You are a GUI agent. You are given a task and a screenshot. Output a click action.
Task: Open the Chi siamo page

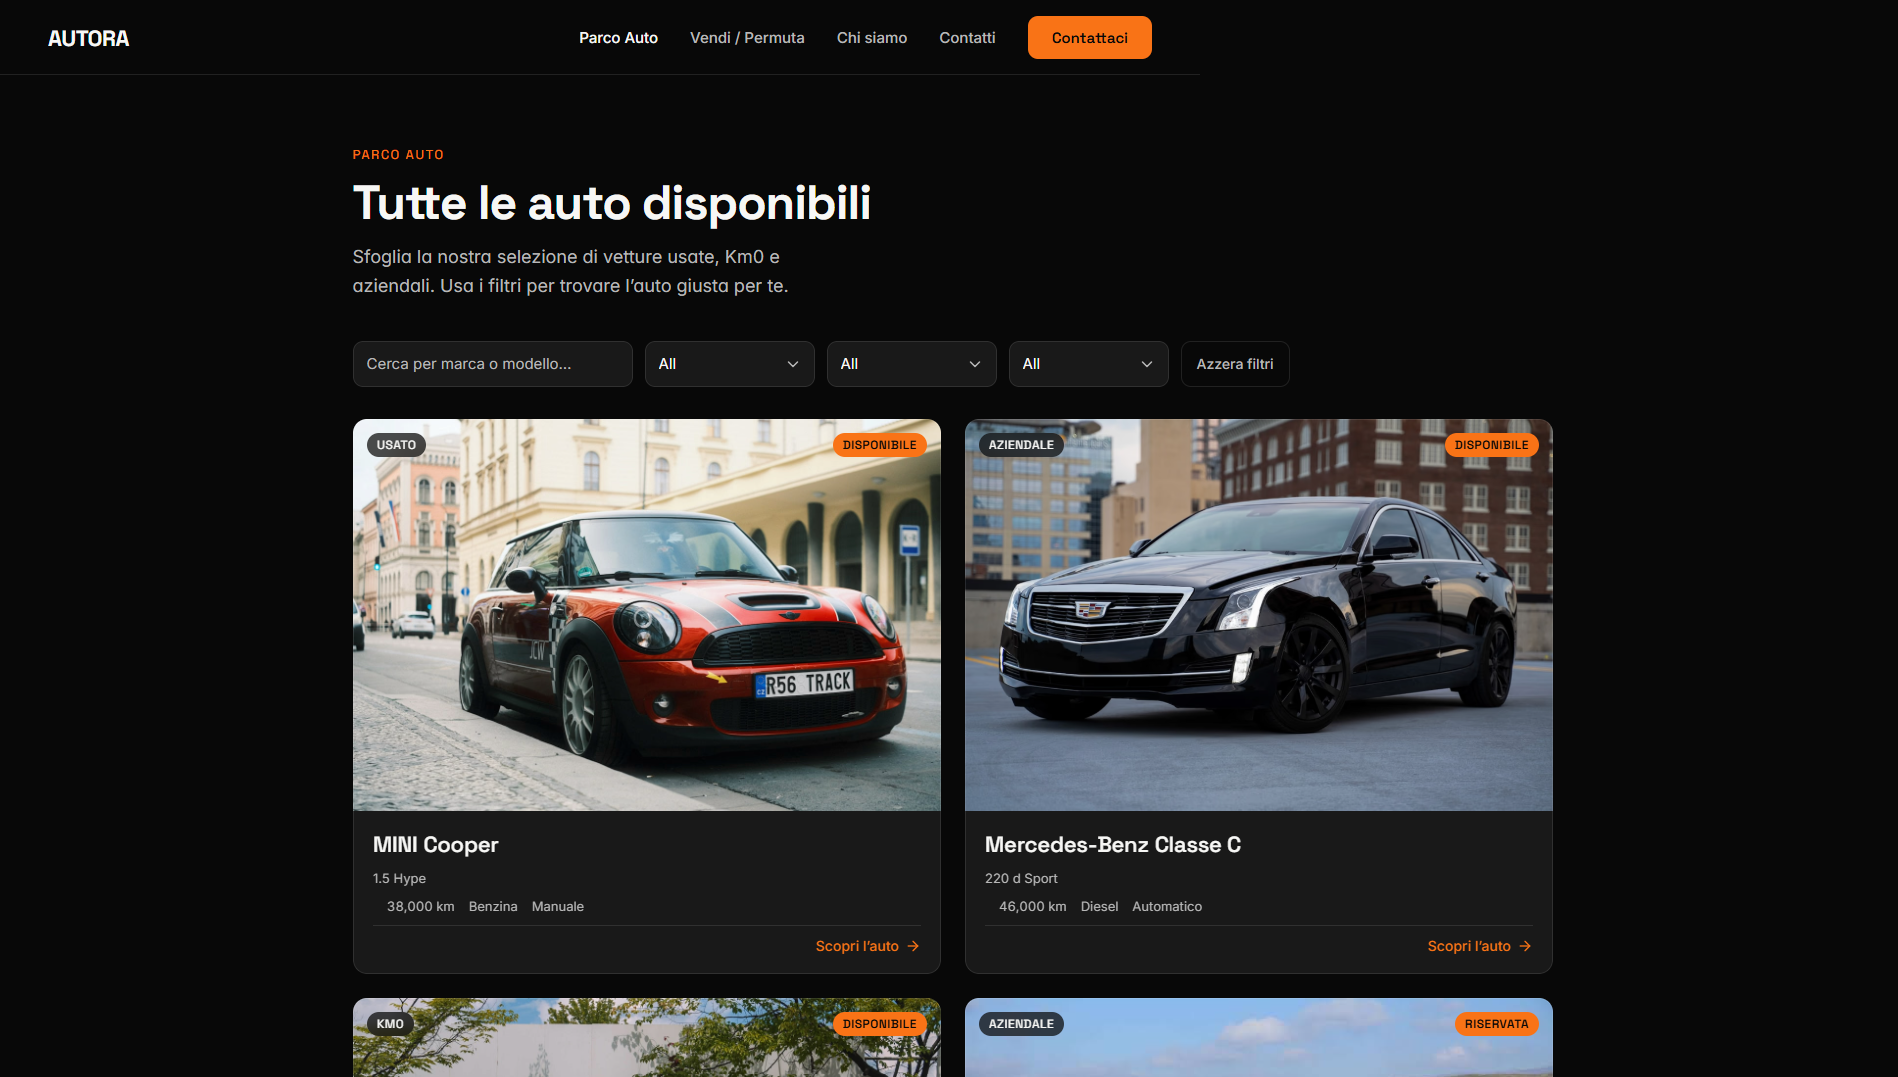tap(872, 38)
